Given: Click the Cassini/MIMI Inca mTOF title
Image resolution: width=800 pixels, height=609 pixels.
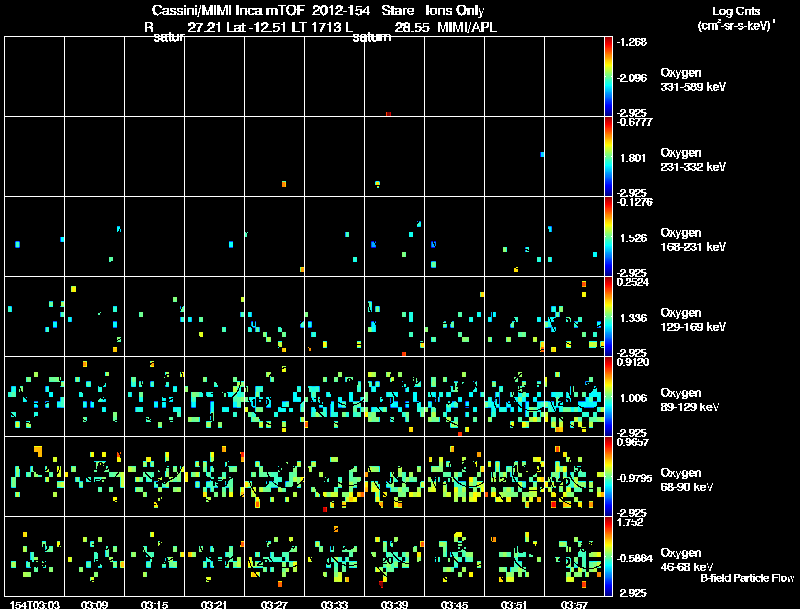Looking at the screenshot, I should pyautogui.click(x=228, y=10).
